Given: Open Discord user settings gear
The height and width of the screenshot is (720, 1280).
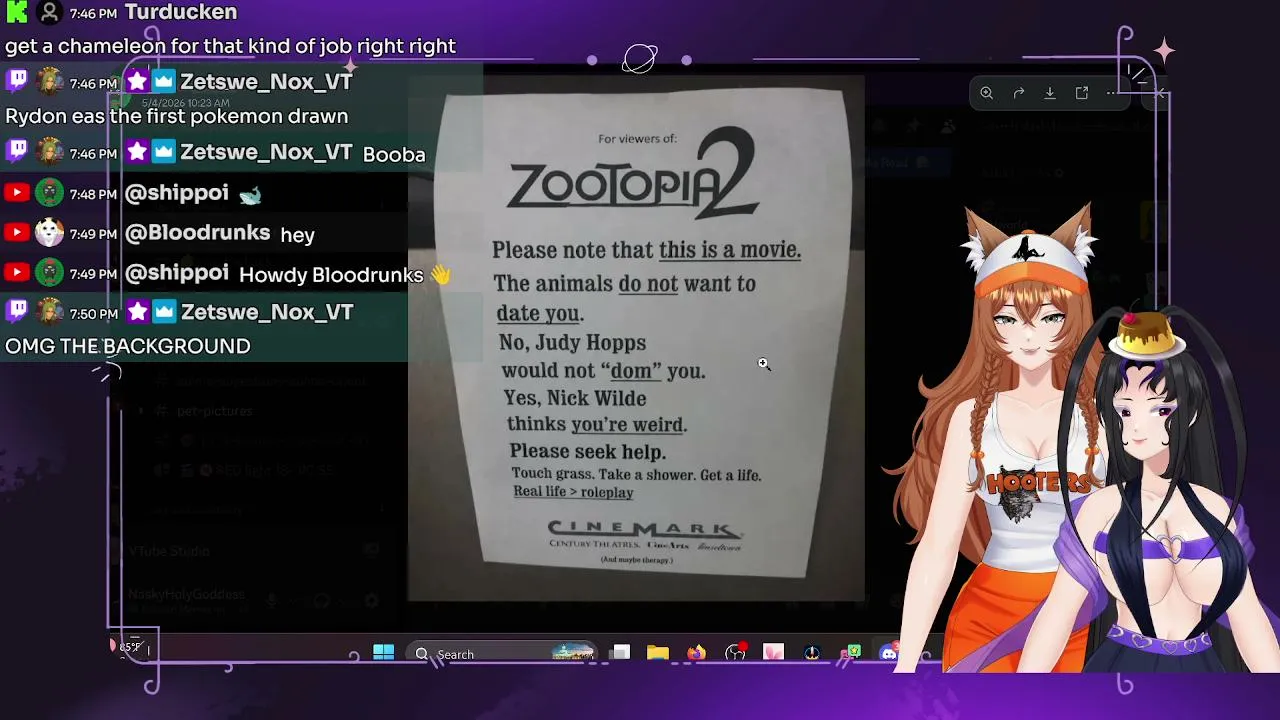Looking at the screenshot, I should coord(372,601).
